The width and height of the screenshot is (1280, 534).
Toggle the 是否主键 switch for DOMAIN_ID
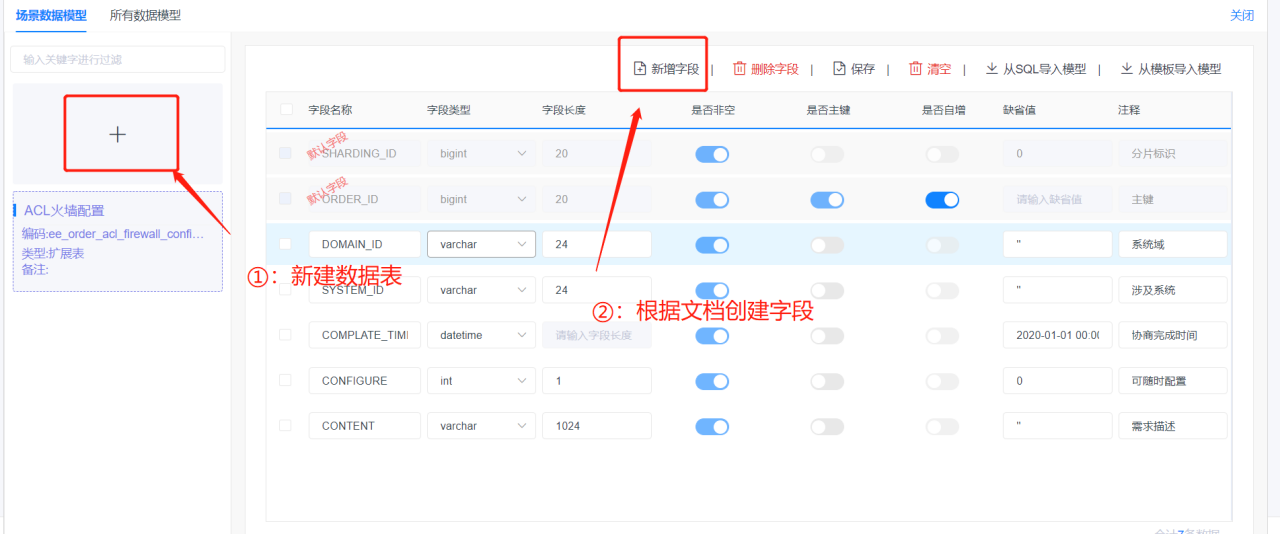(827, 245)
